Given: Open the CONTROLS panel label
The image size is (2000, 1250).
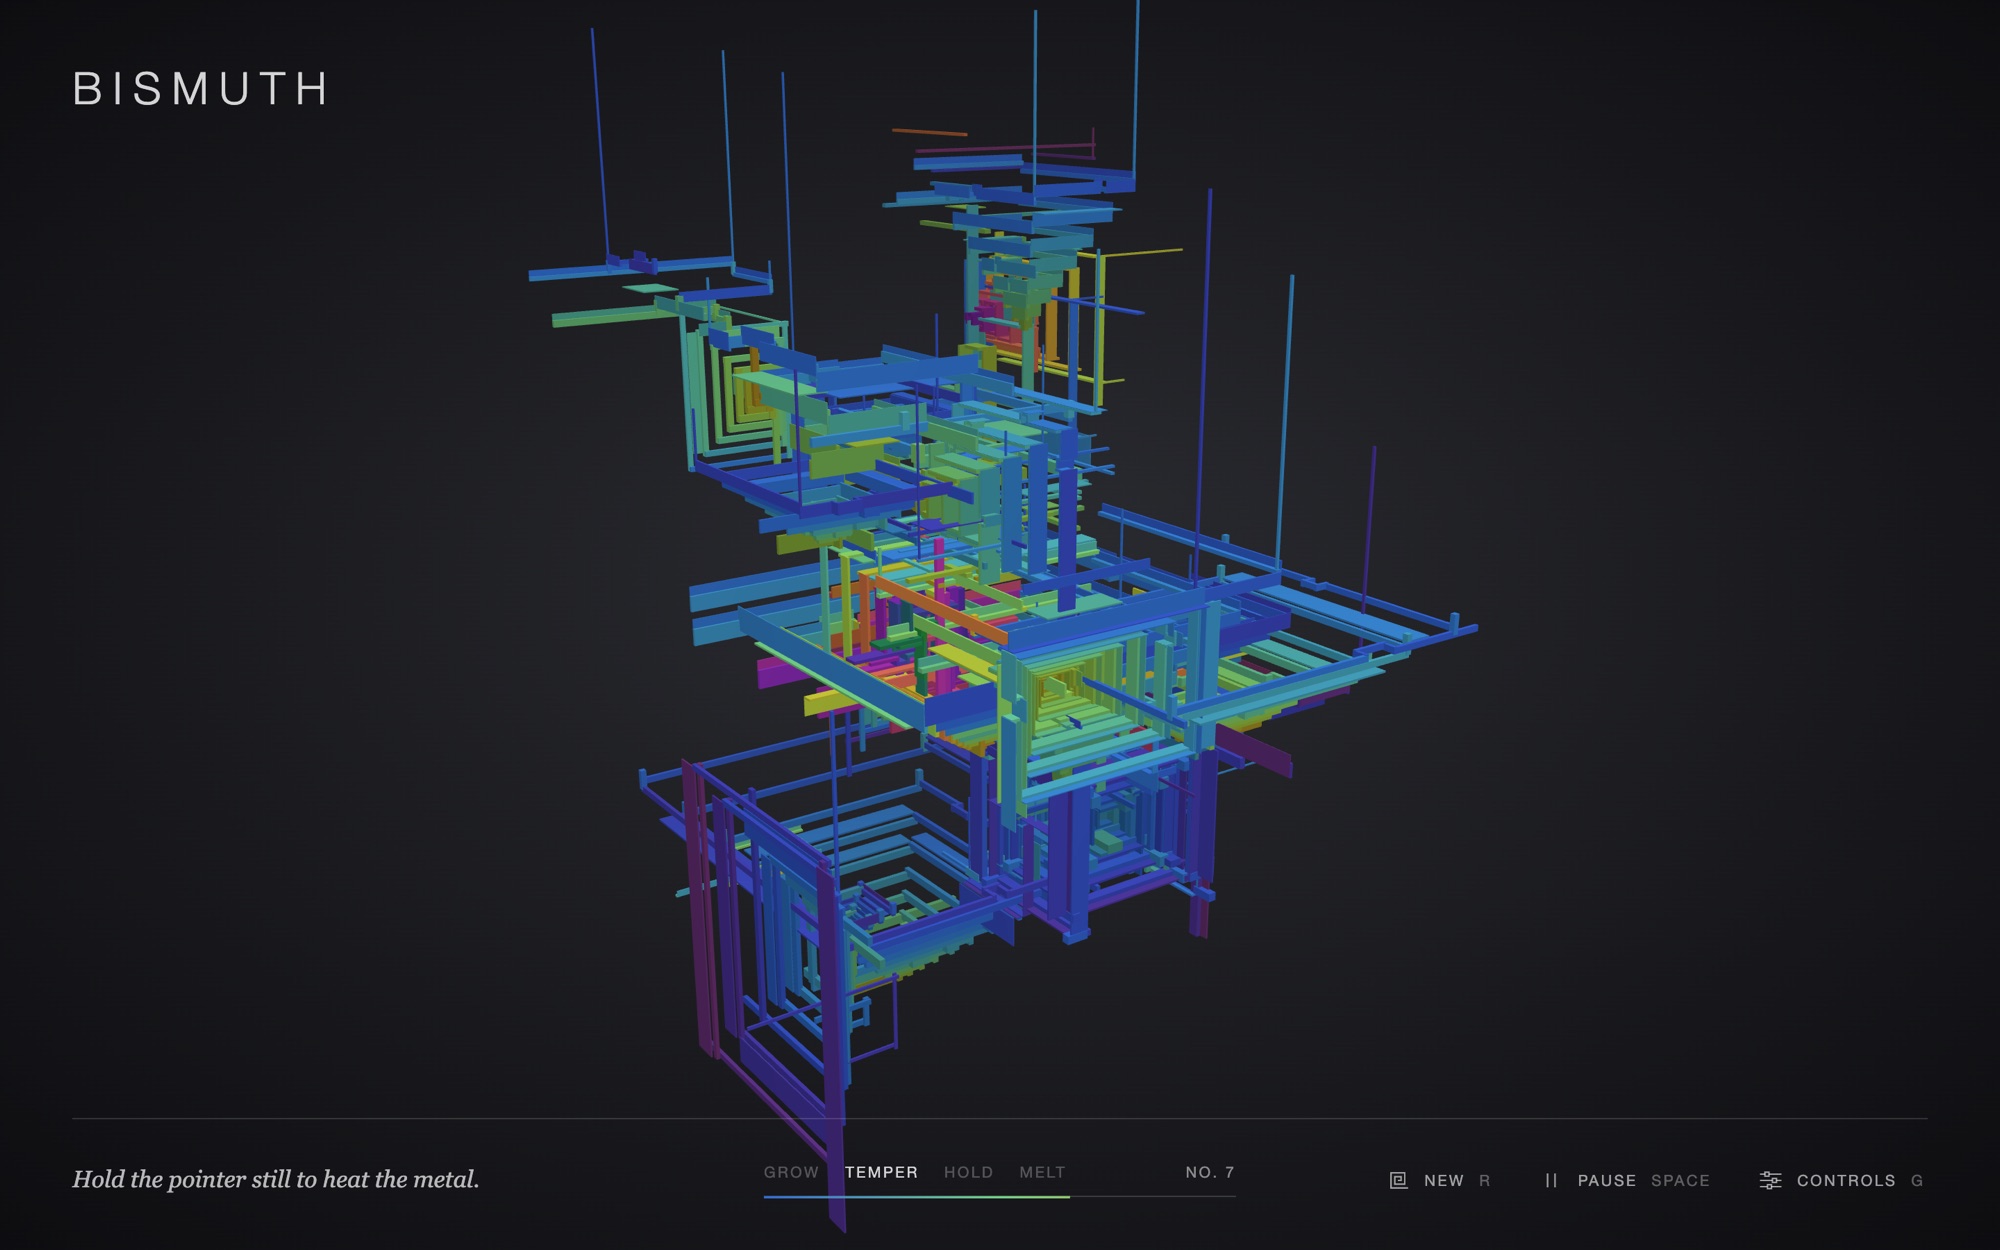Looking at the screenshot, I should [x=1846, y=1181].
